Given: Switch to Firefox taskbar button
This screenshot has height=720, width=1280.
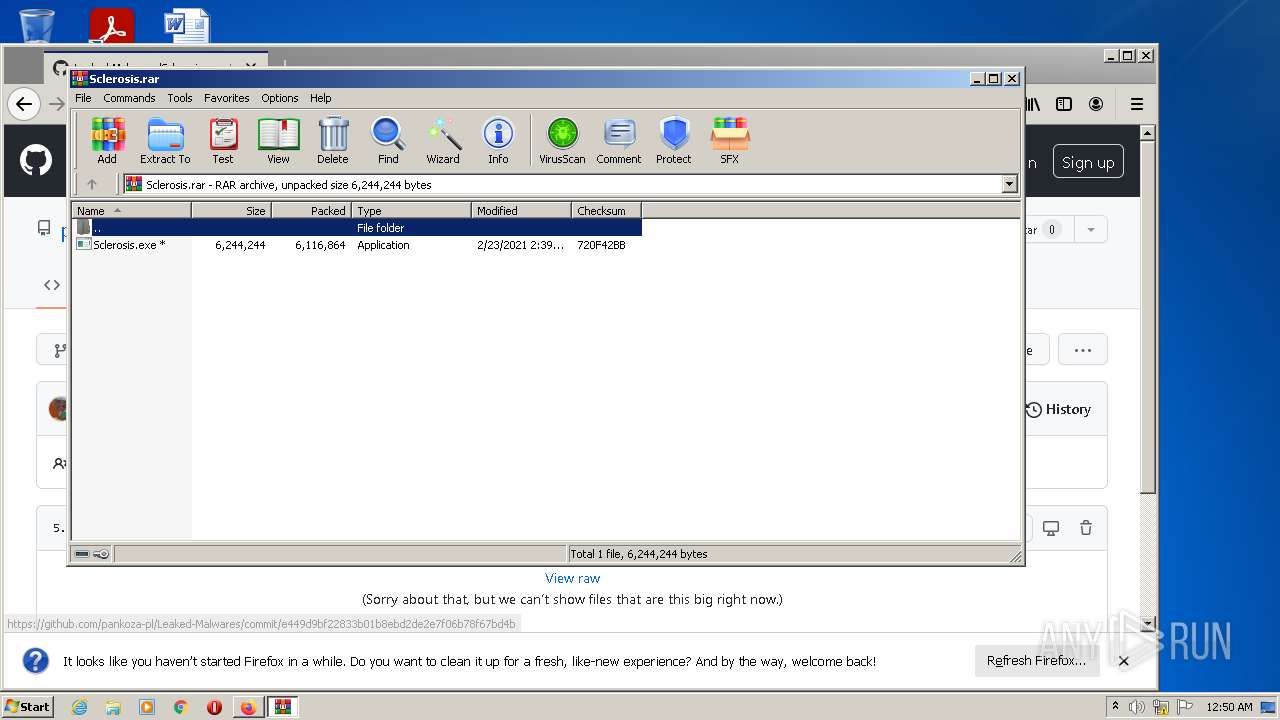Looking at the screenshot, I should coord(248,707).
